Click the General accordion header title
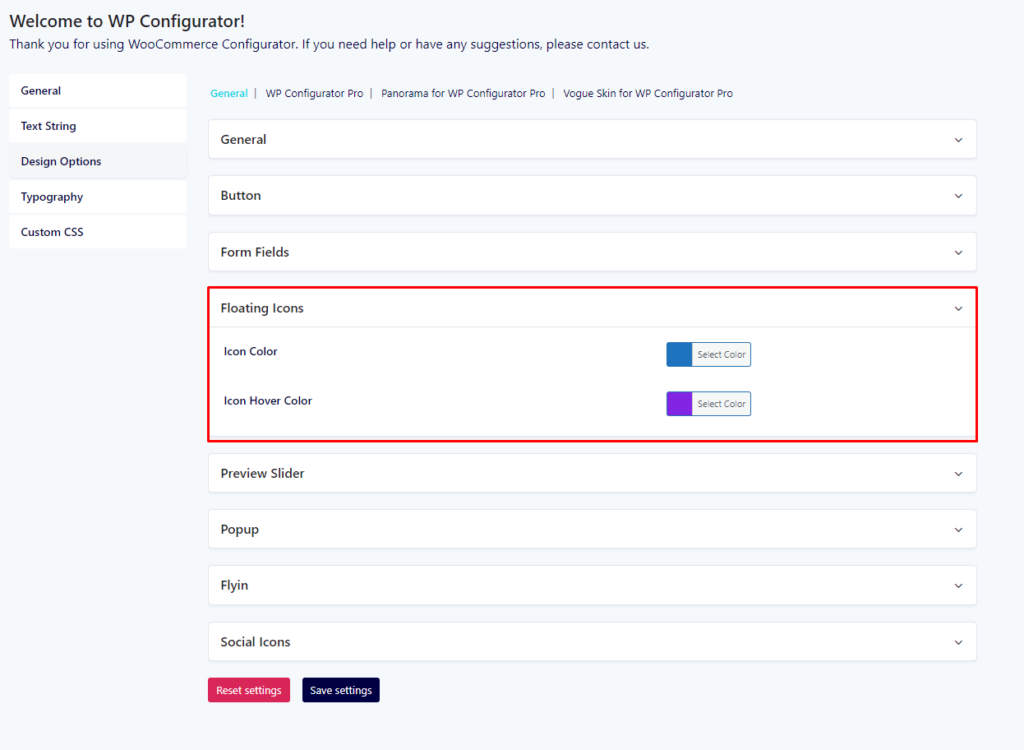This screenshot has width=1024, height=750. (x=244, y=139)
